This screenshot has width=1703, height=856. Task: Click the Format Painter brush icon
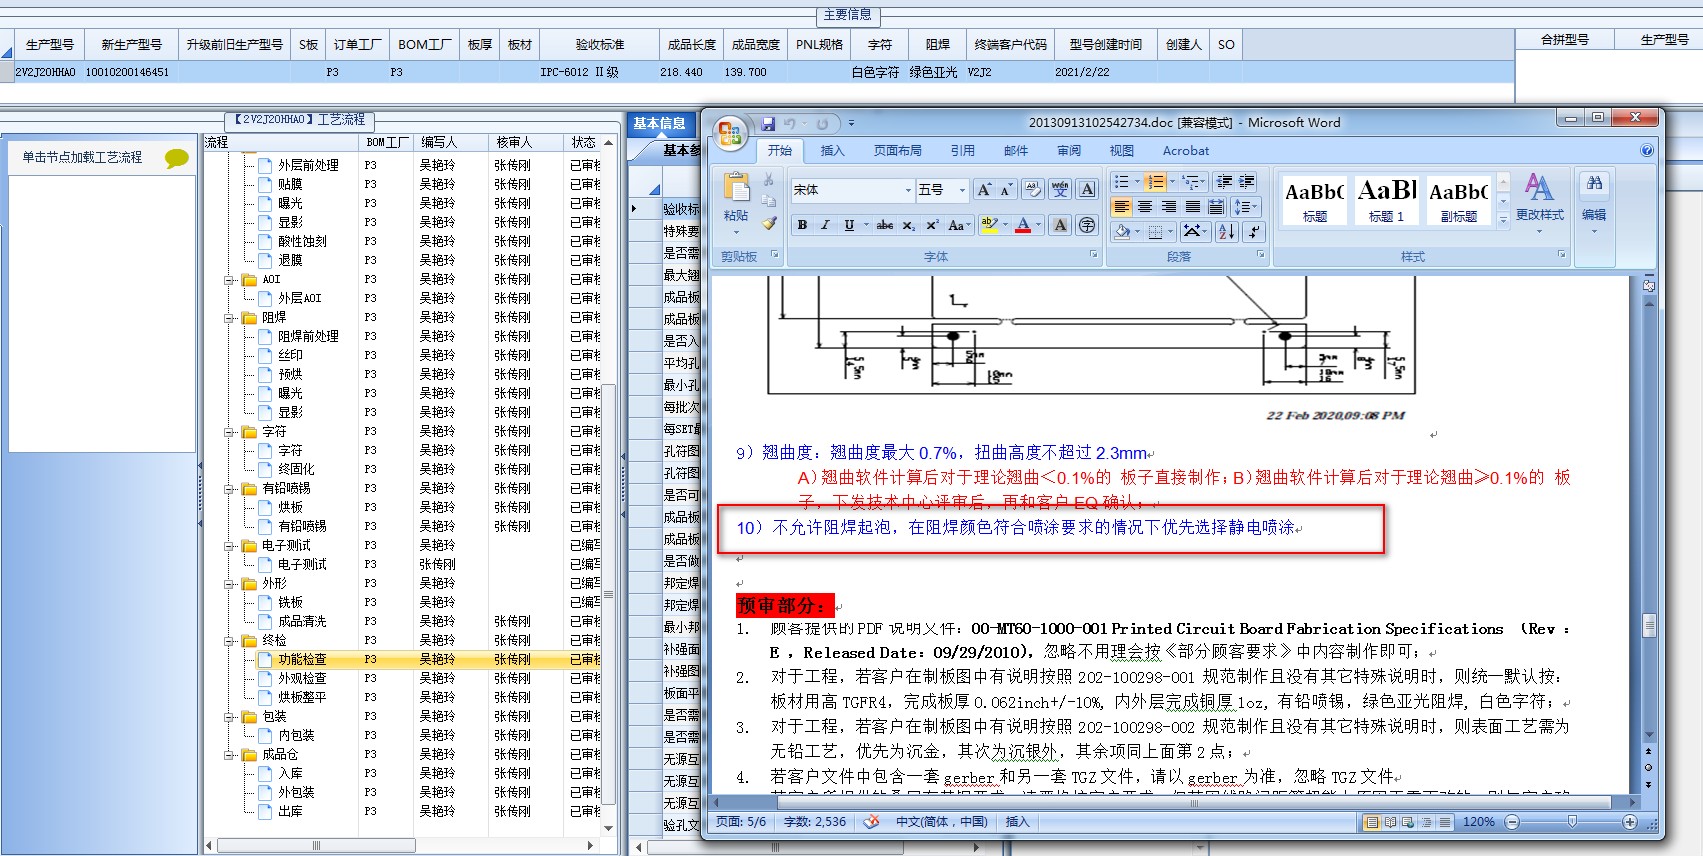pos(768,224)
